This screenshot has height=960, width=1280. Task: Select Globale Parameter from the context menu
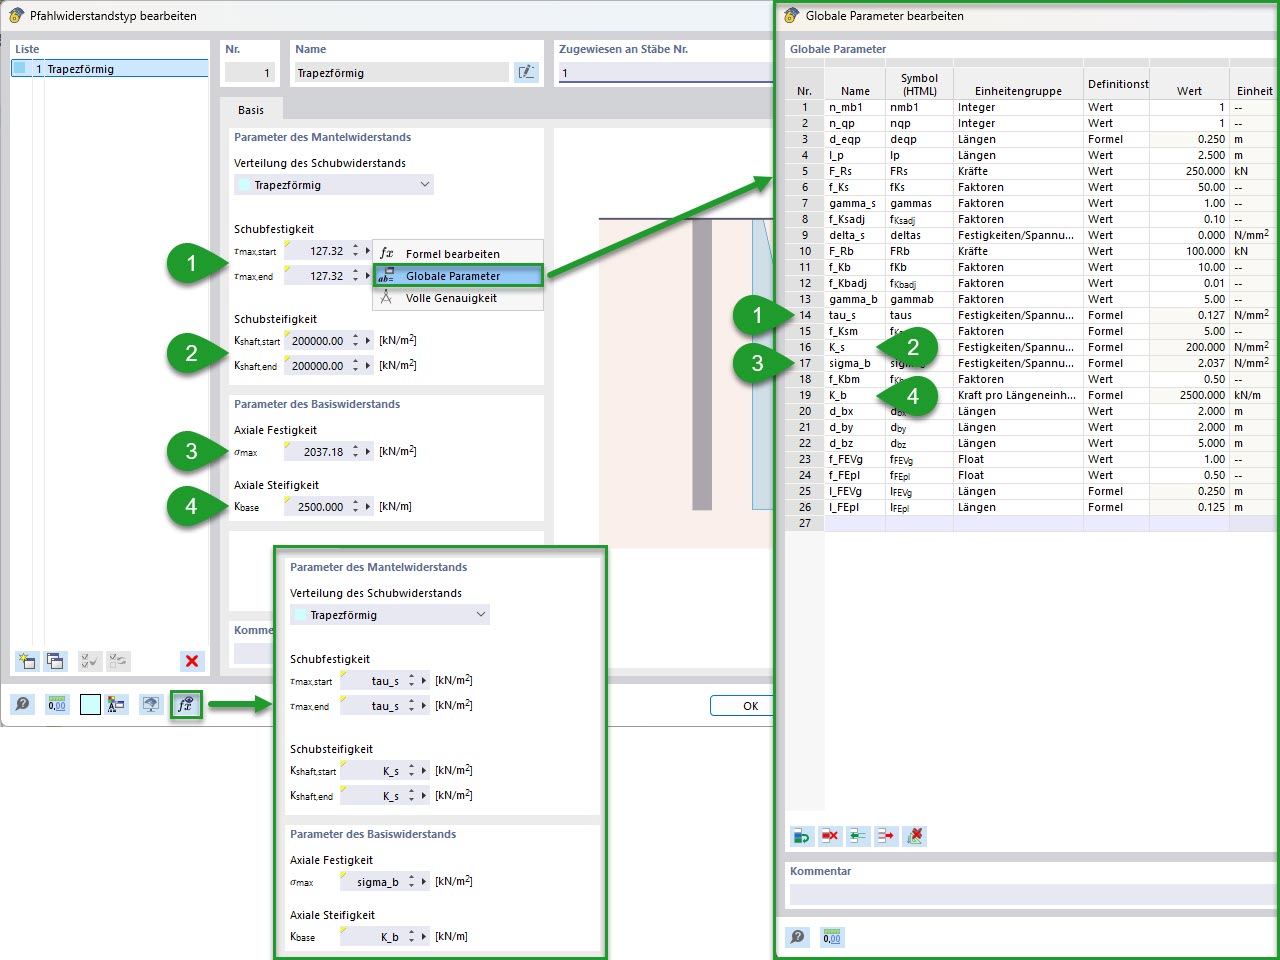[457, 274]
